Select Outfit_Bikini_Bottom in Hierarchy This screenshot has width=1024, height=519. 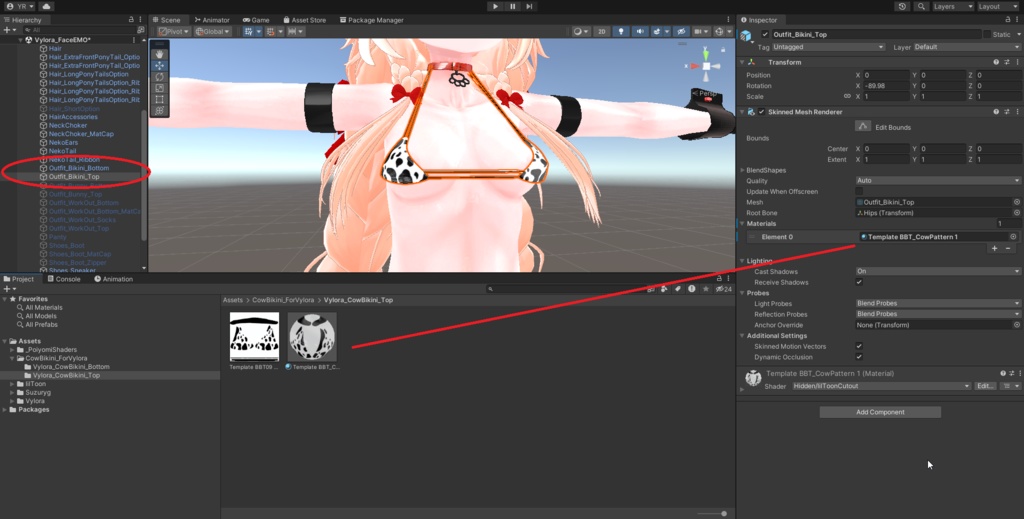tap(79, 168)
